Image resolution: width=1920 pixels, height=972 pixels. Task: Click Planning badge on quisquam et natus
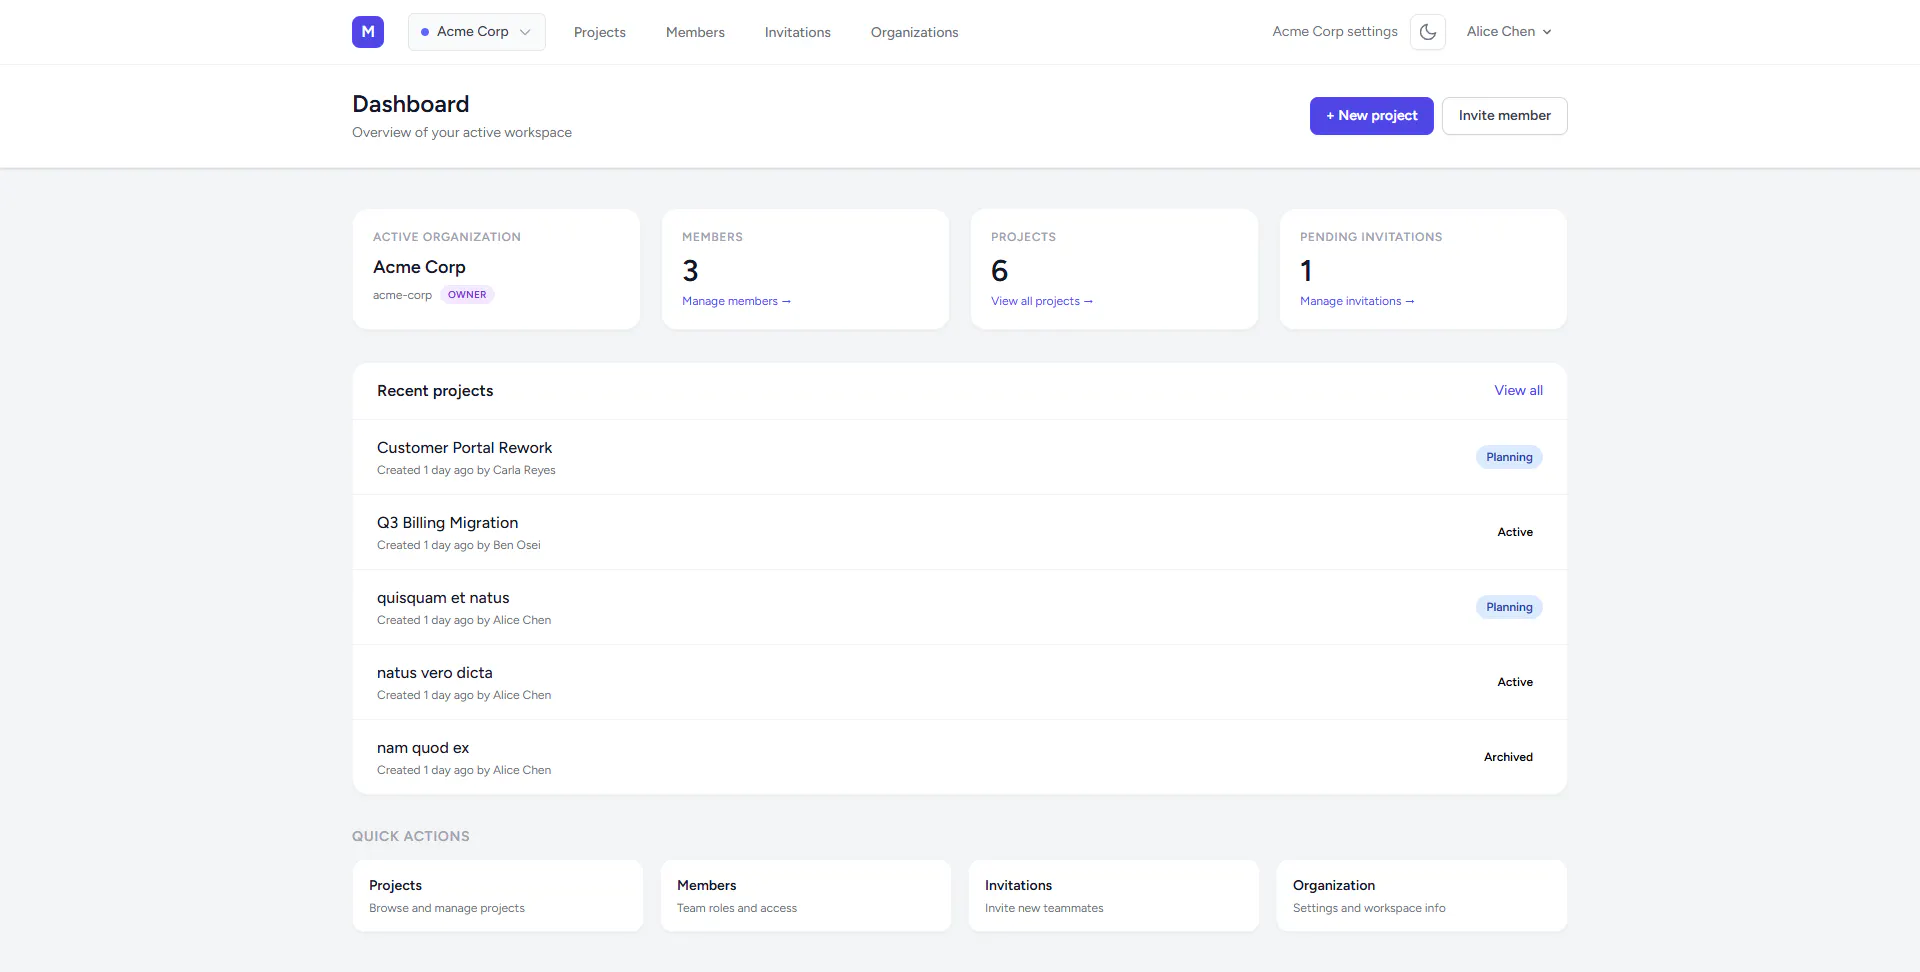pyautogui.click(x=1509, y=607)
